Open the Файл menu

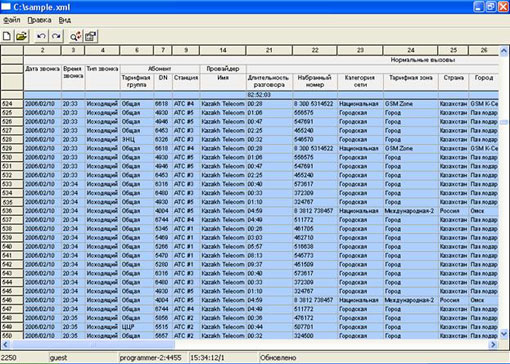(12, 20)
